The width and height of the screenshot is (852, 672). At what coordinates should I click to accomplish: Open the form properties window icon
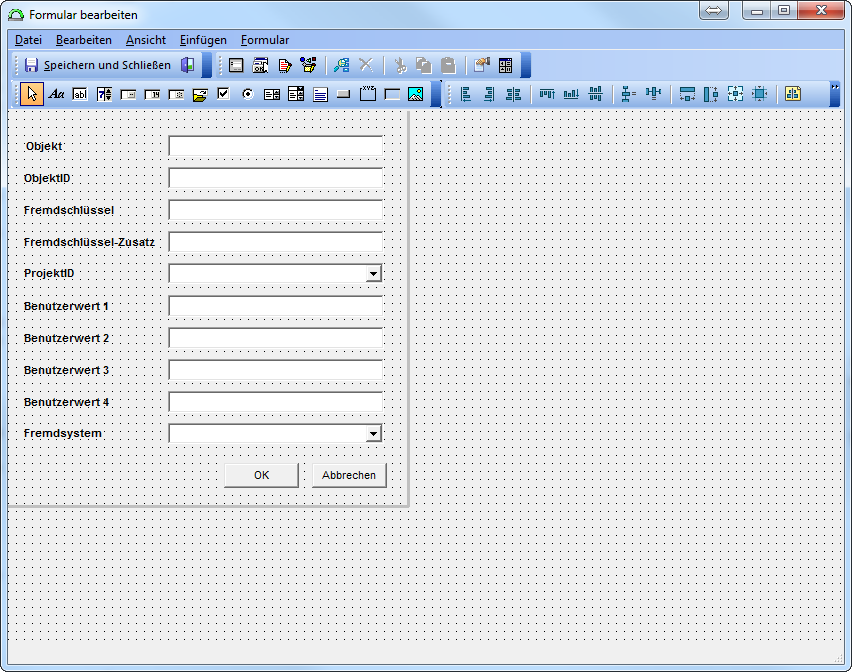(236, 65)
